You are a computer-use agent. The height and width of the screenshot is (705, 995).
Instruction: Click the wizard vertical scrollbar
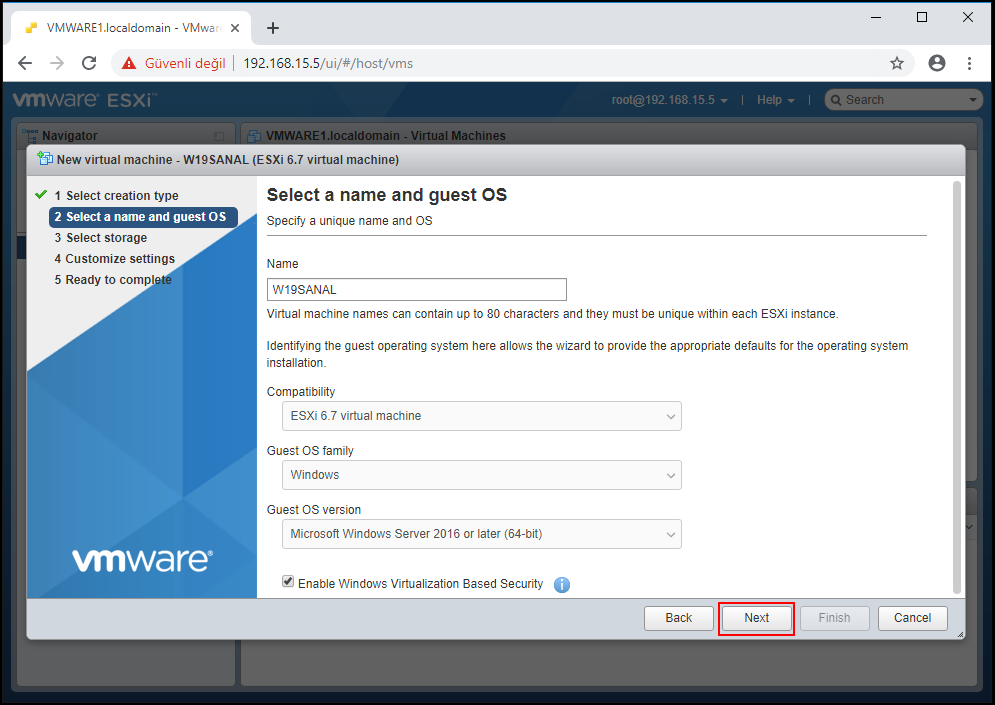957,387
